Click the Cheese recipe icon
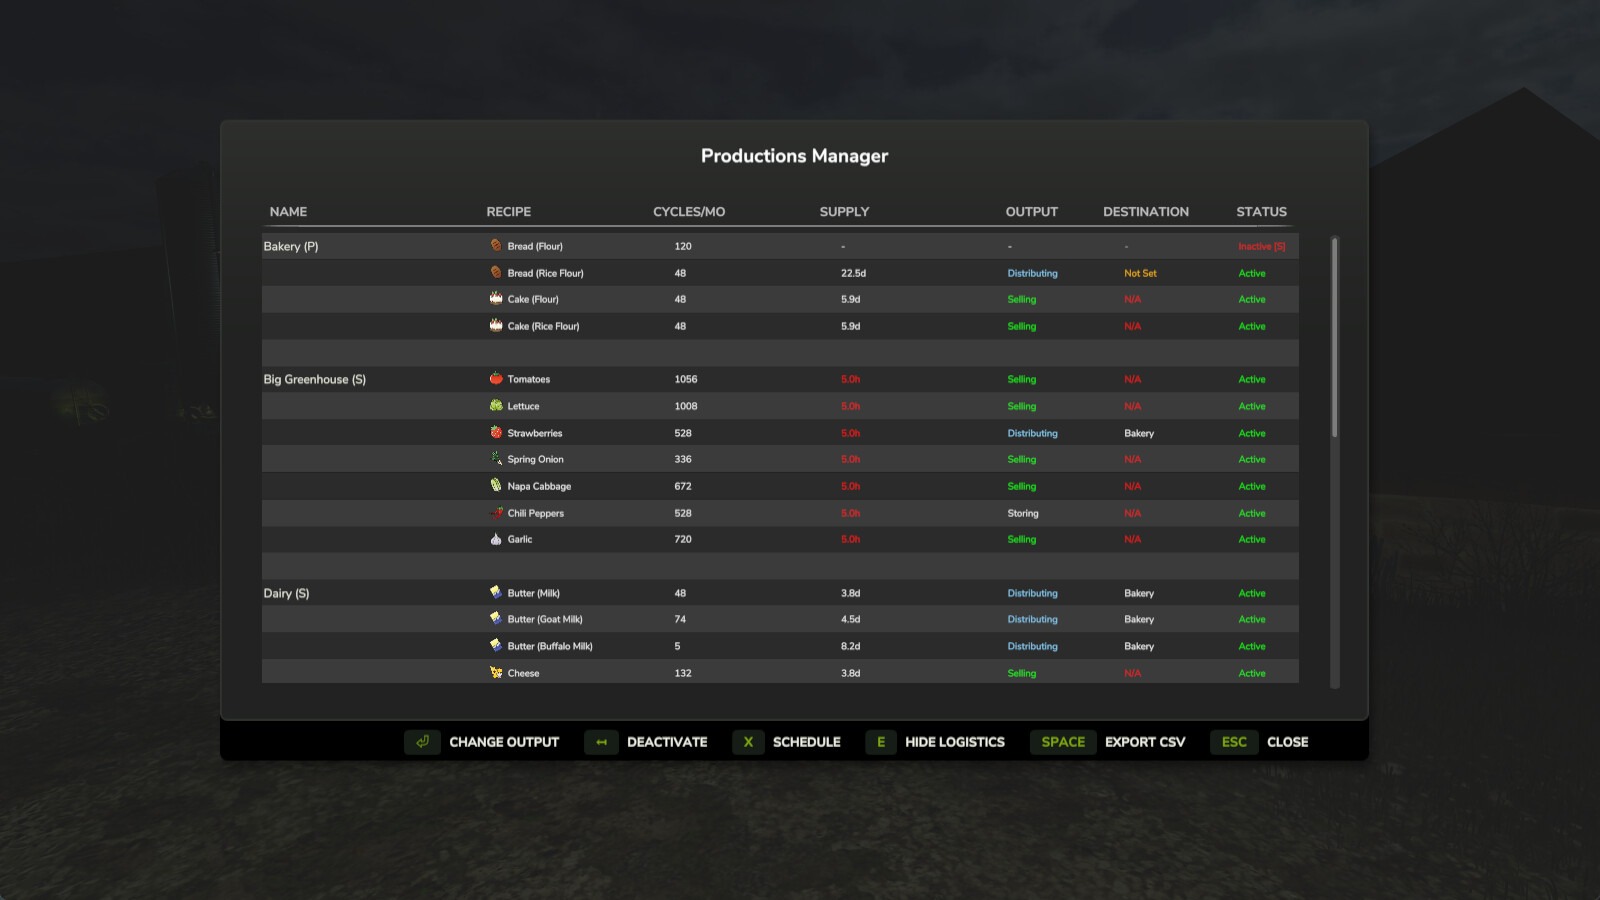The image size is (1600, 900). click(496, 673)
